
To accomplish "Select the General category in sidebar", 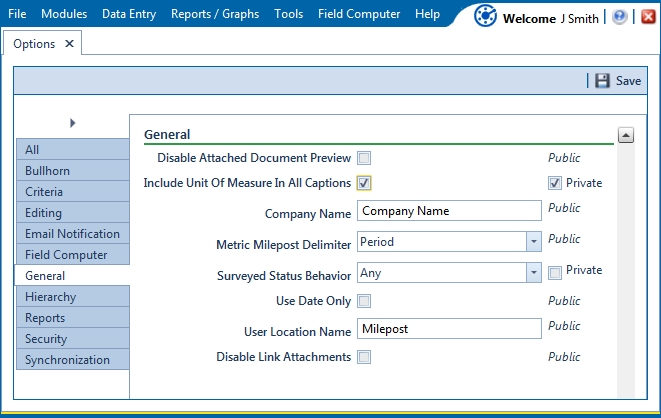I will coord(73,276).
